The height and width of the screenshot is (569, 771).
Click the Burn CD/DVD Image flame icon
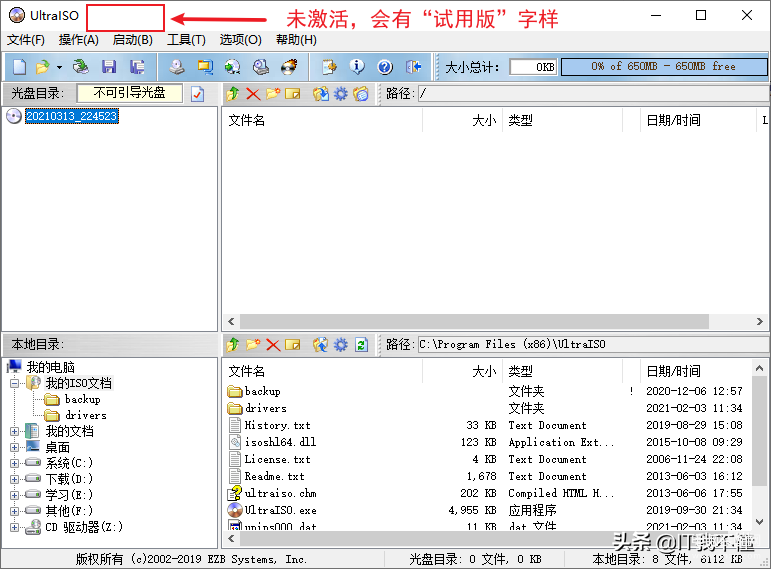(x=289, y=66)
